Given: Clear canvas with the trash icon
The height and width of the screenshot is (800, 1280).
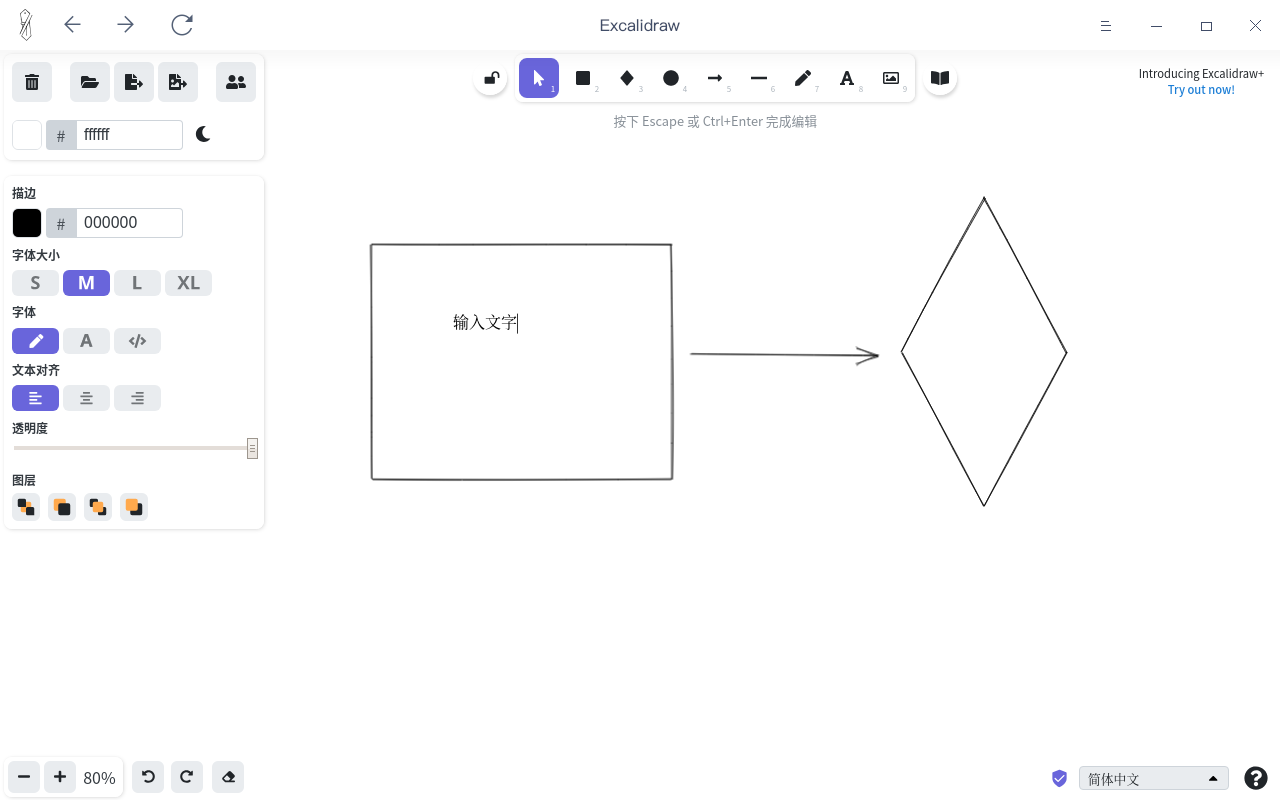Looking at the screenshot, I should (32, 82).
